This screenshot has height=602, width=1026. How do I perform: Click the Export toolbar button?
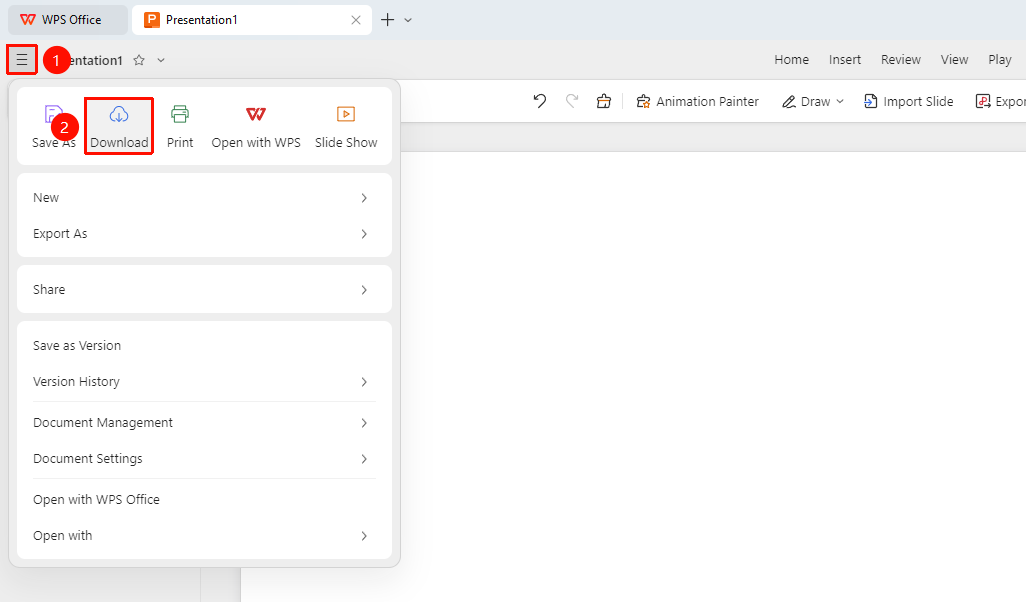(x=1000, y=101)
